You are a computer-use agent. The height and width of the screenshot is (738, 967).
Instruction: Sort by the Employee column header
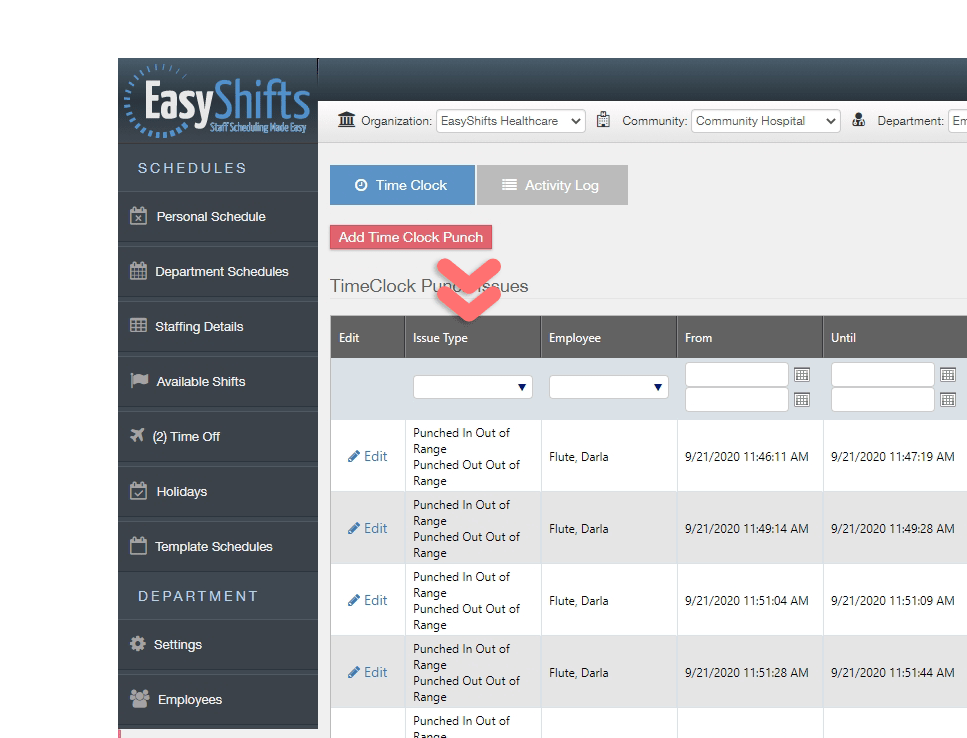(575, 338)
